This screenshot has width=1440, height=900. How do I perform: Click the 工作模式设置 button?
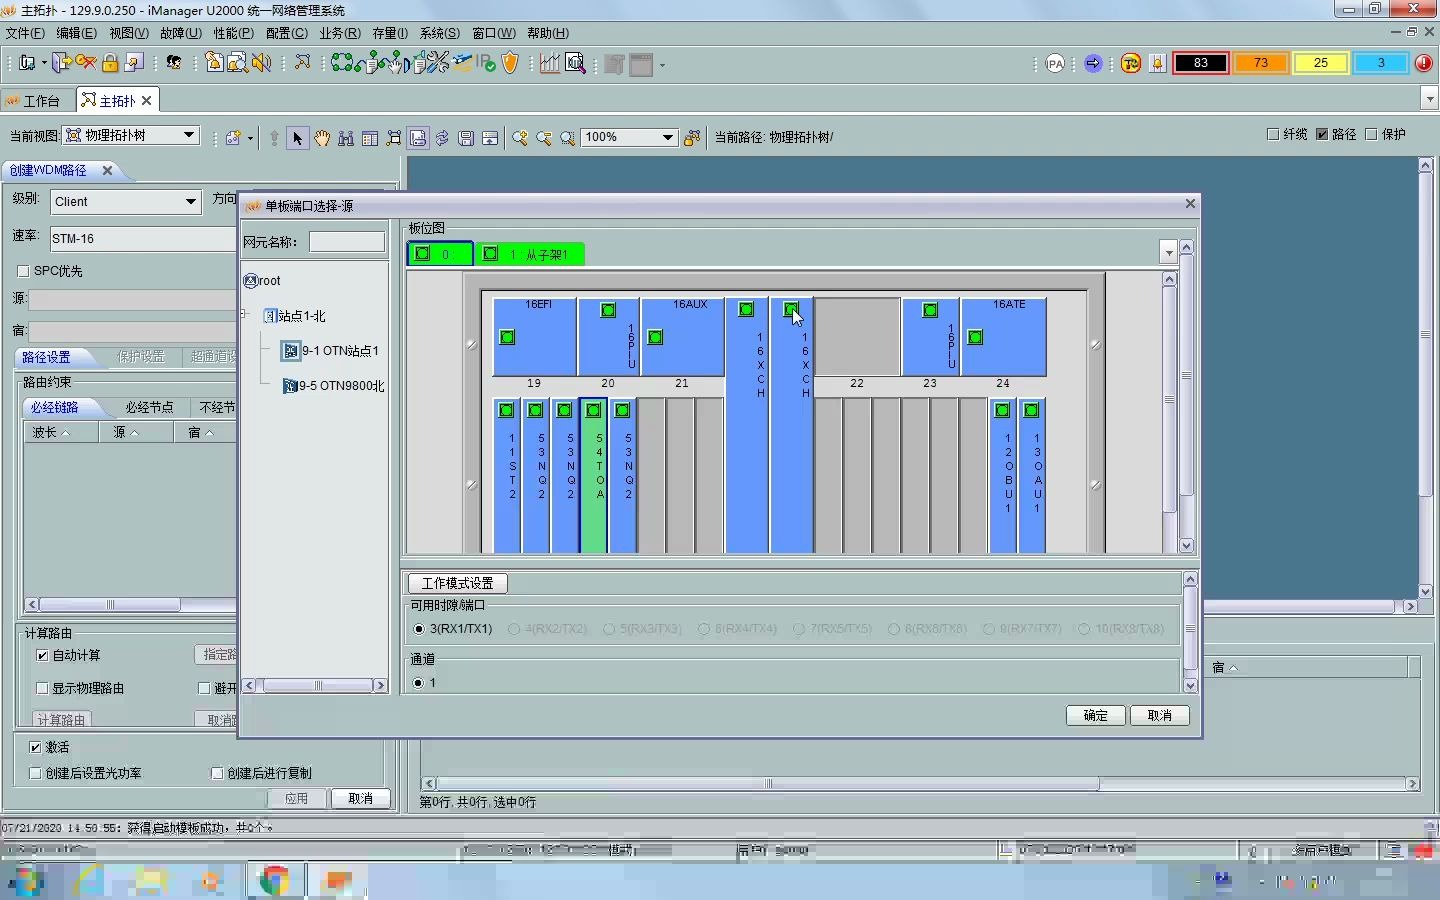coord(457,583)
